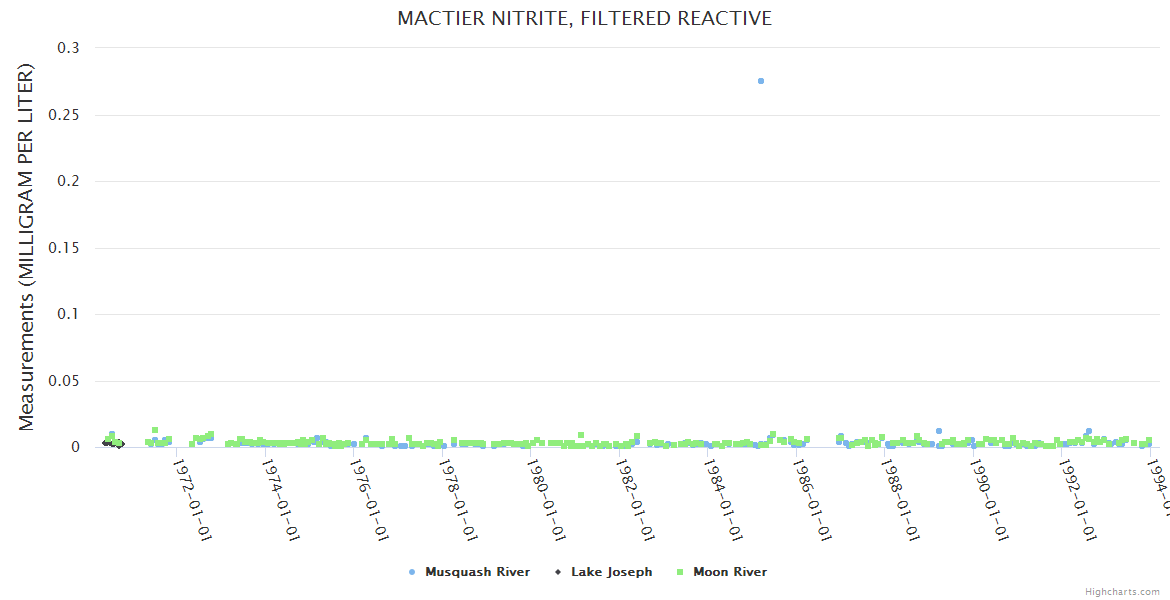Viewport: 1170px width, 600px height.
Task: Click the 0.3 y-axis tick label
Action: pos(69,48)
